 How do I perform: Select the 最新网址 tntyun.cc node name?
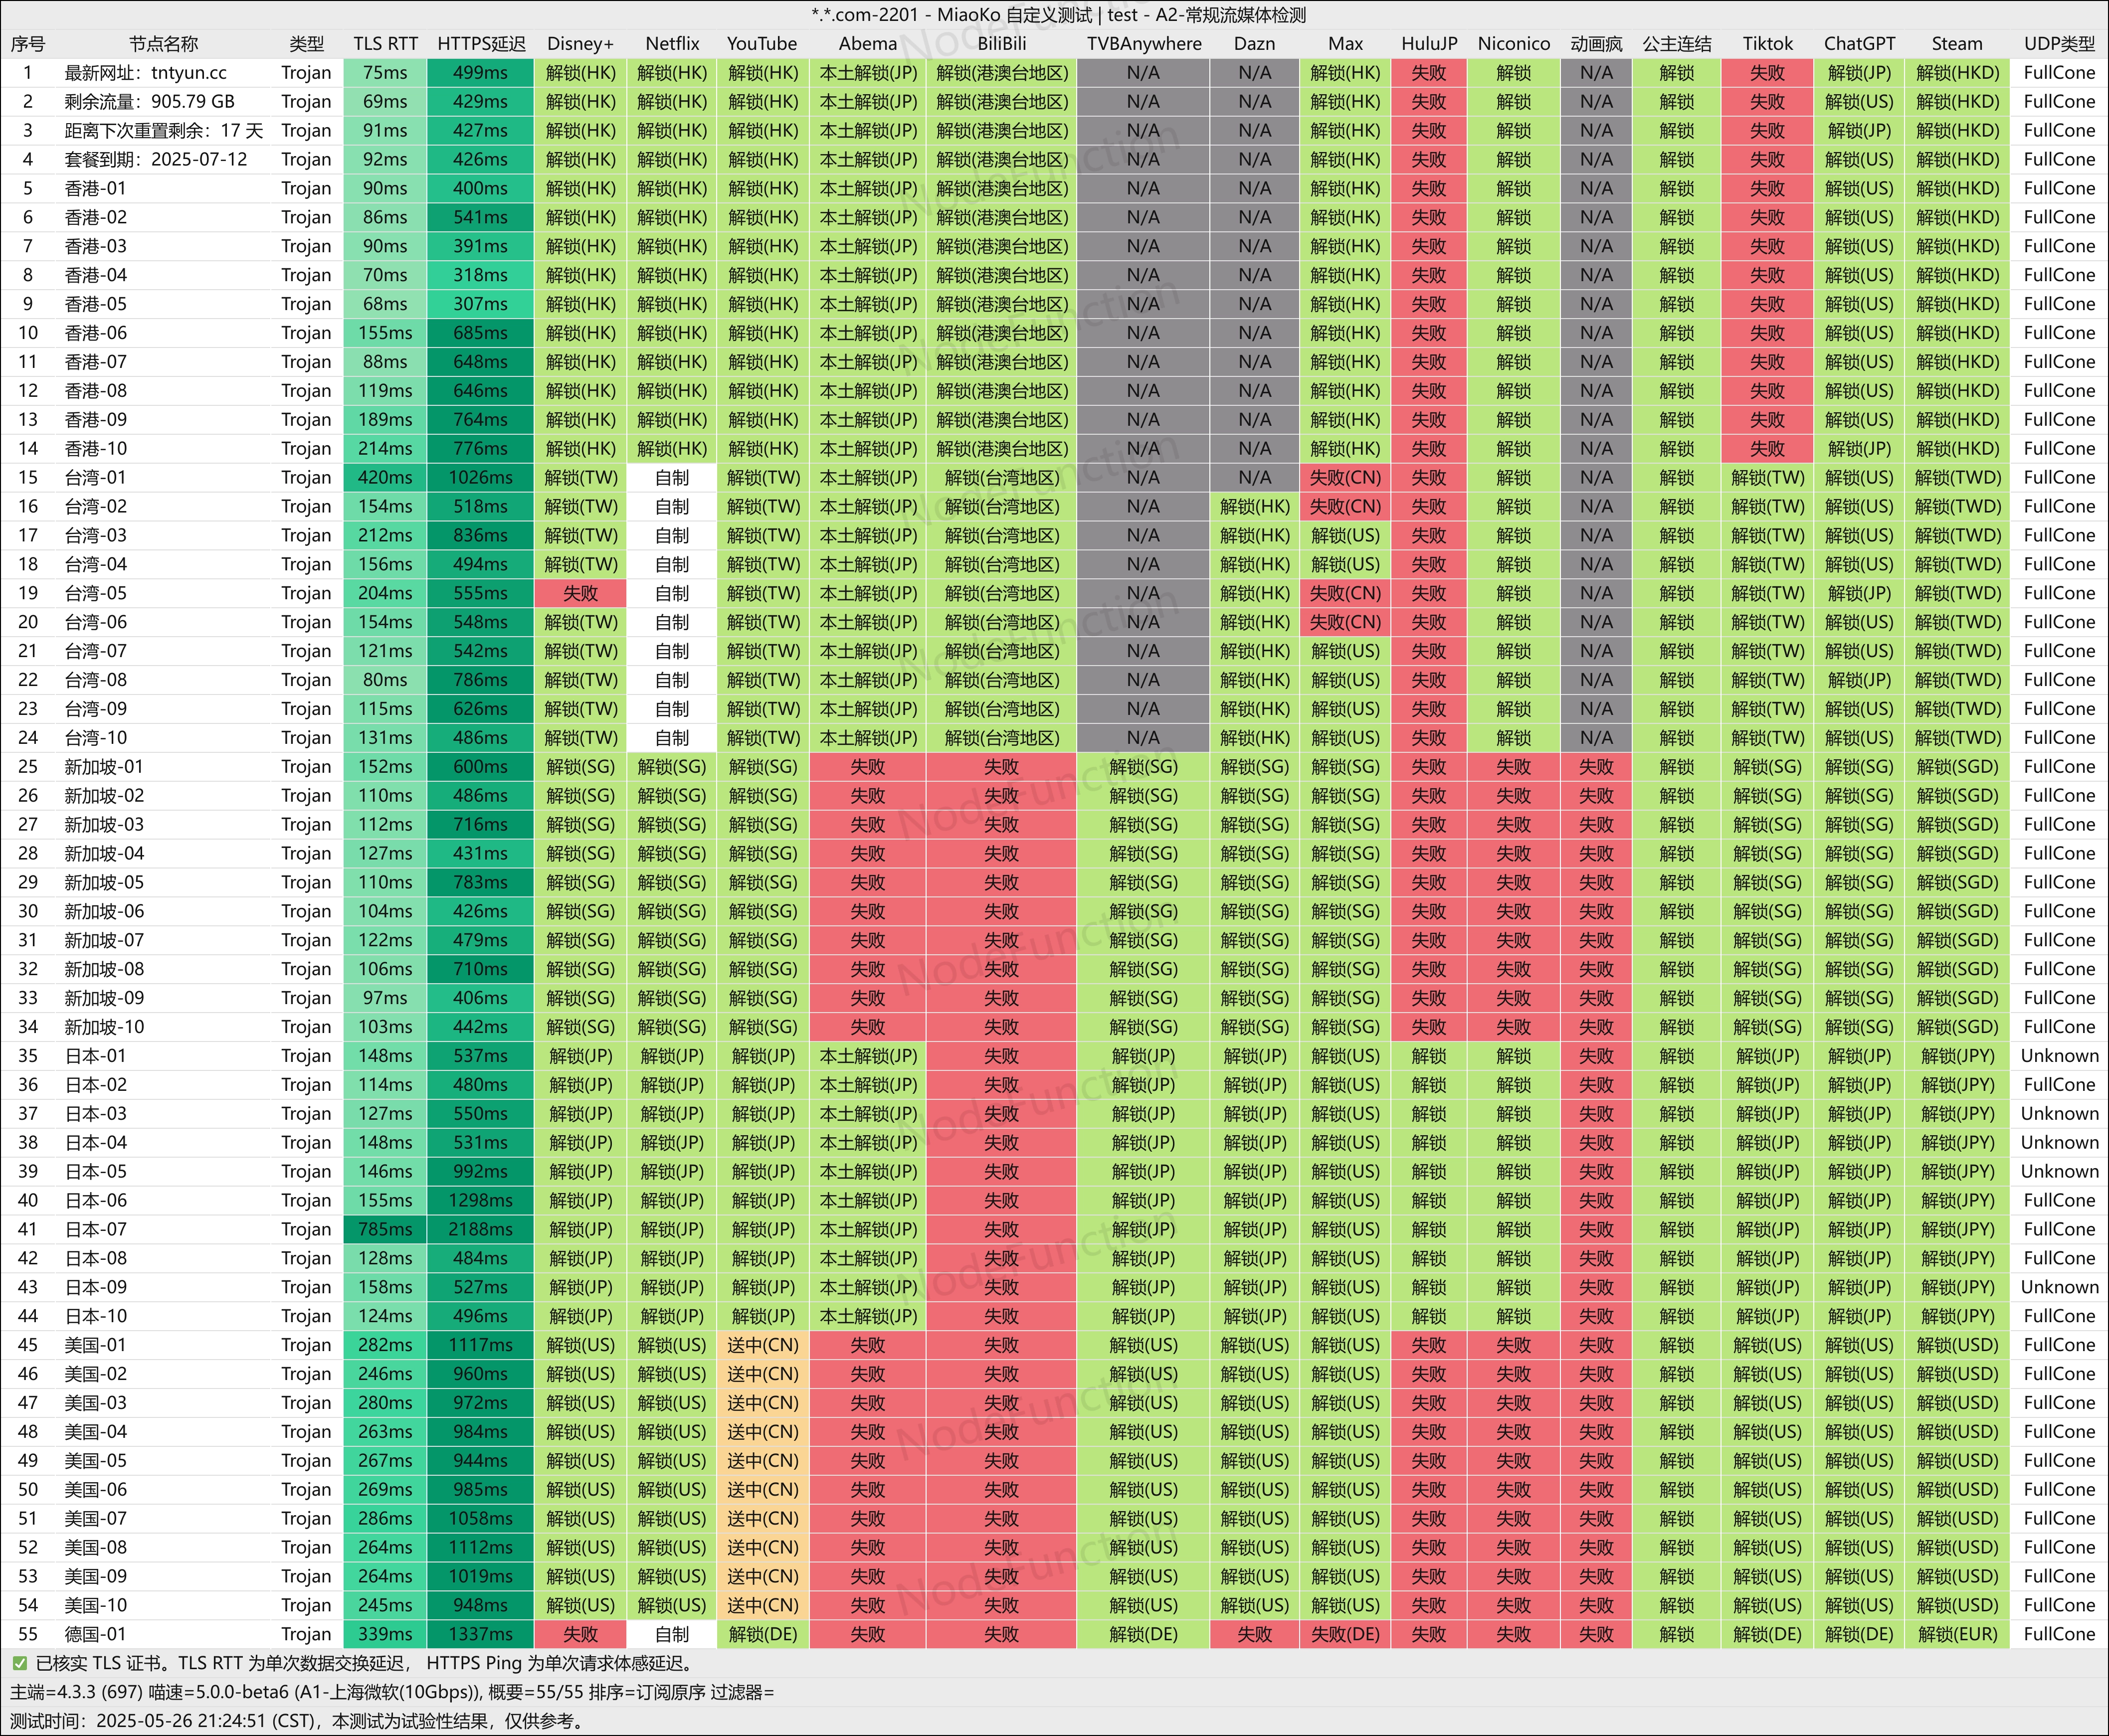[x=146, y=73]
